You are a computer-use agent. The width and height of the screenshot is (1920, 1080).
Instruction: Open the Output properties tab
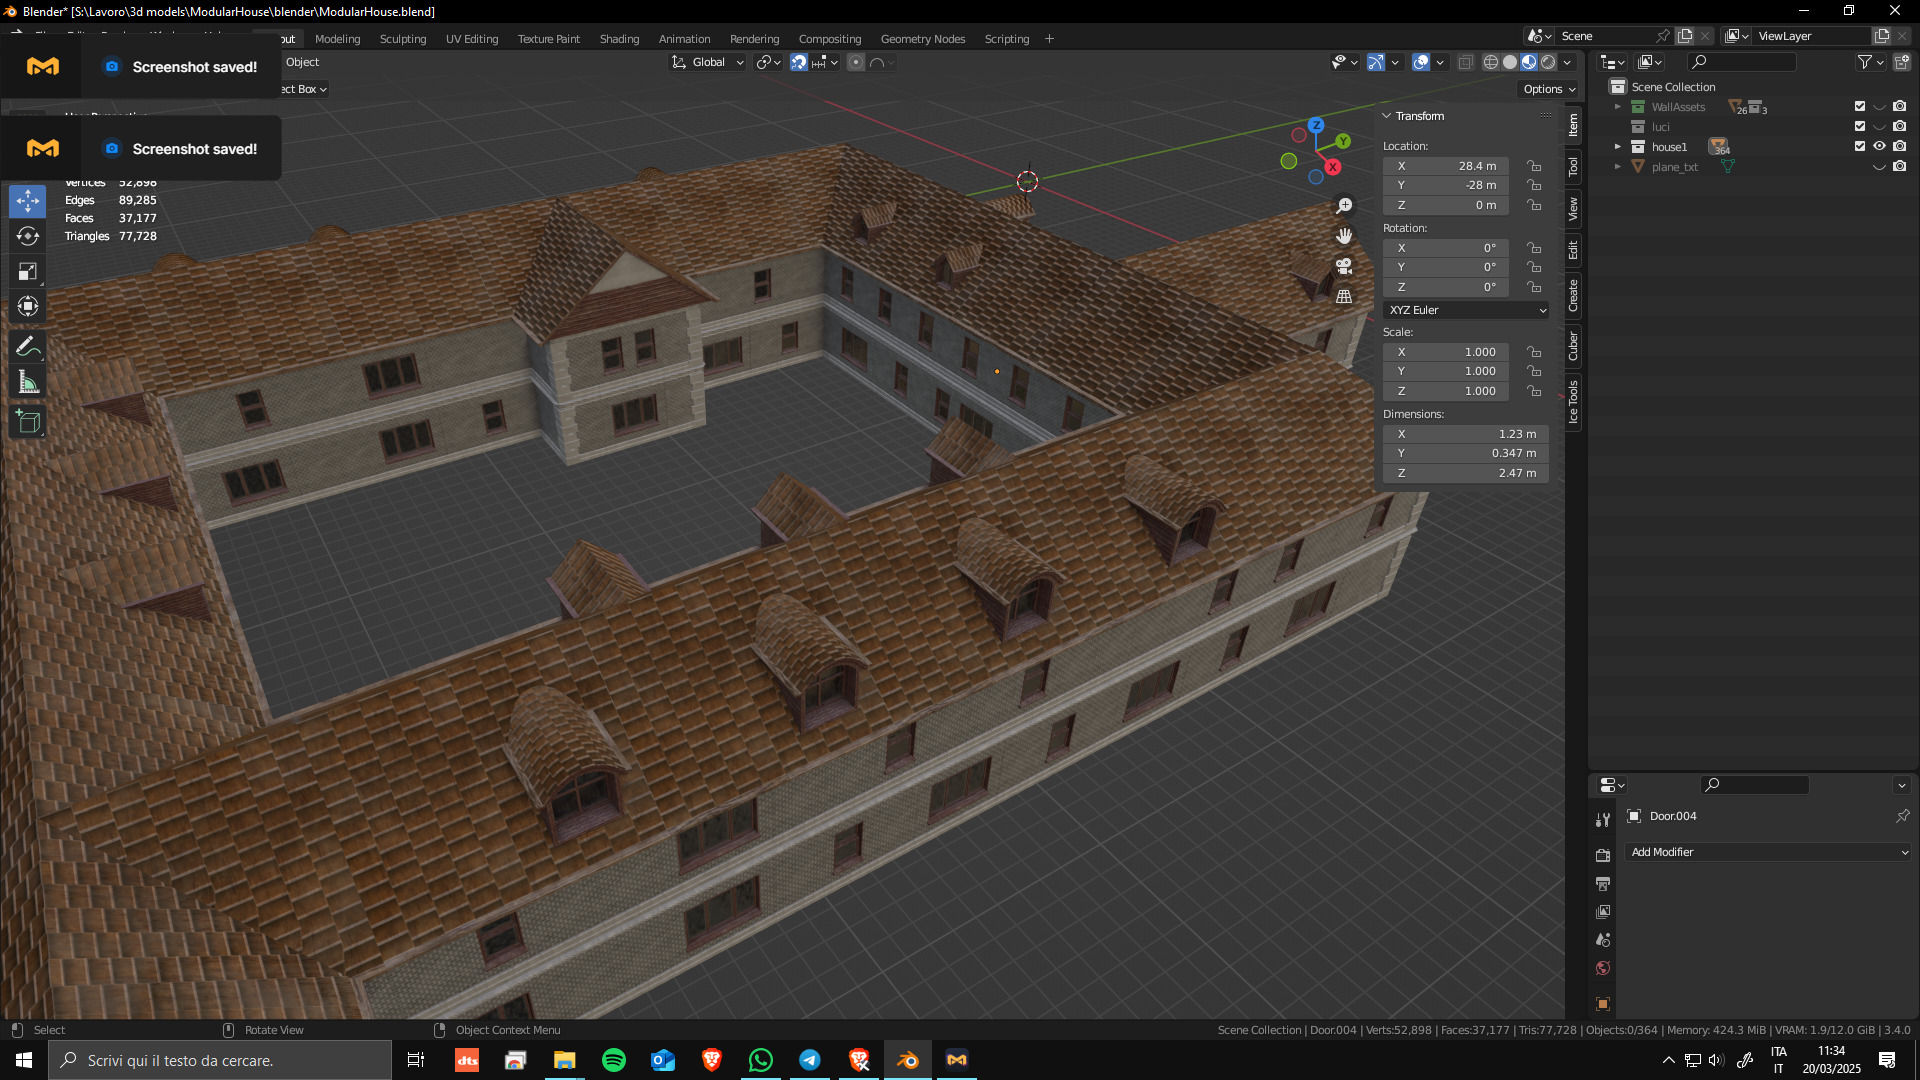point(1603,884)
